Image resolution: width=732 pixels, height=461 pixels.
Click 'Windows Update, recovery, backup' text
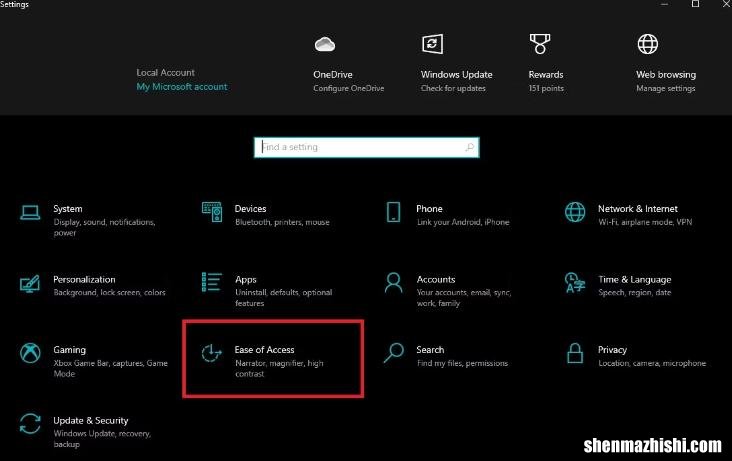[x=102, y=439]
